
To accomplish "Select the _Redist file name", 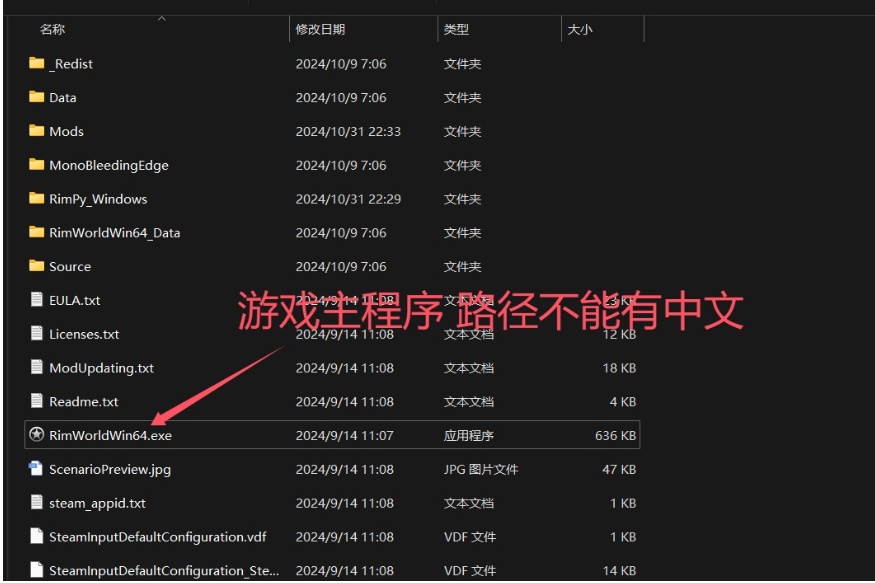I will pyautogui.click(x=71, y=64).
